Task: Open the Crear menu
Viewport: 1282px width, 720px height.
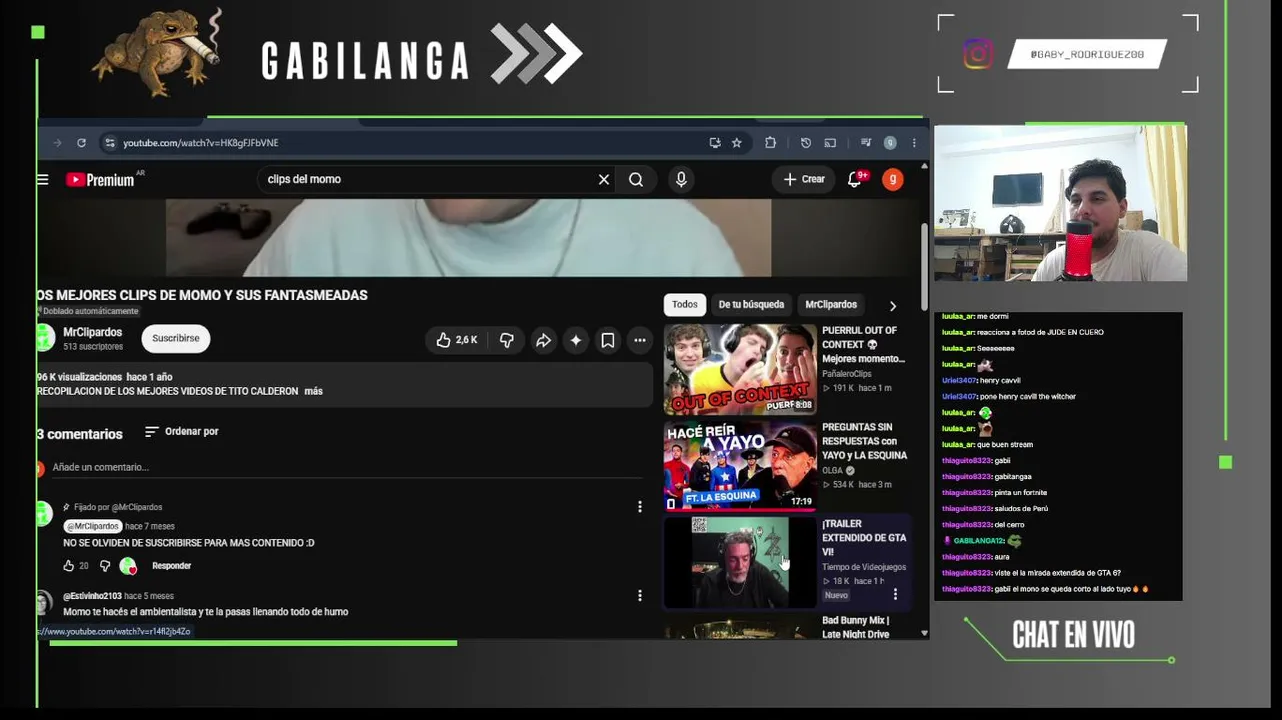Action: (x=804, y=180)
